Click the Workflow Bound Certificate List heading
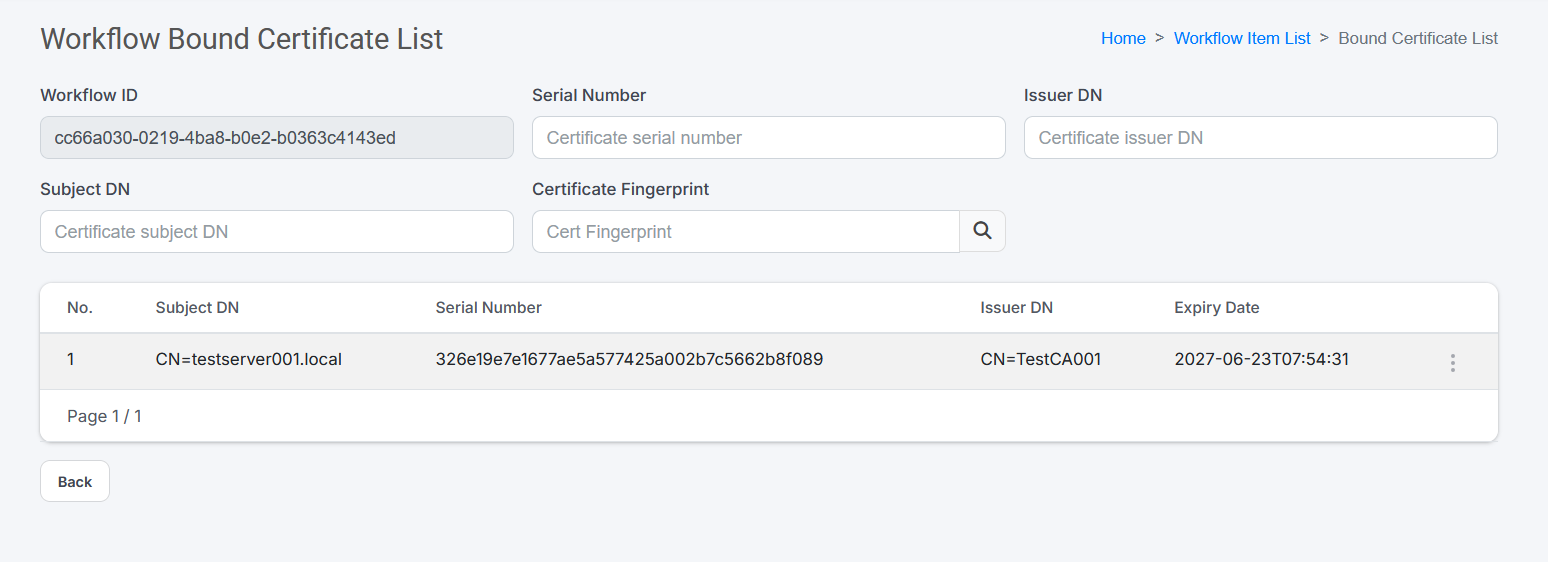 [x=241, y=39]
